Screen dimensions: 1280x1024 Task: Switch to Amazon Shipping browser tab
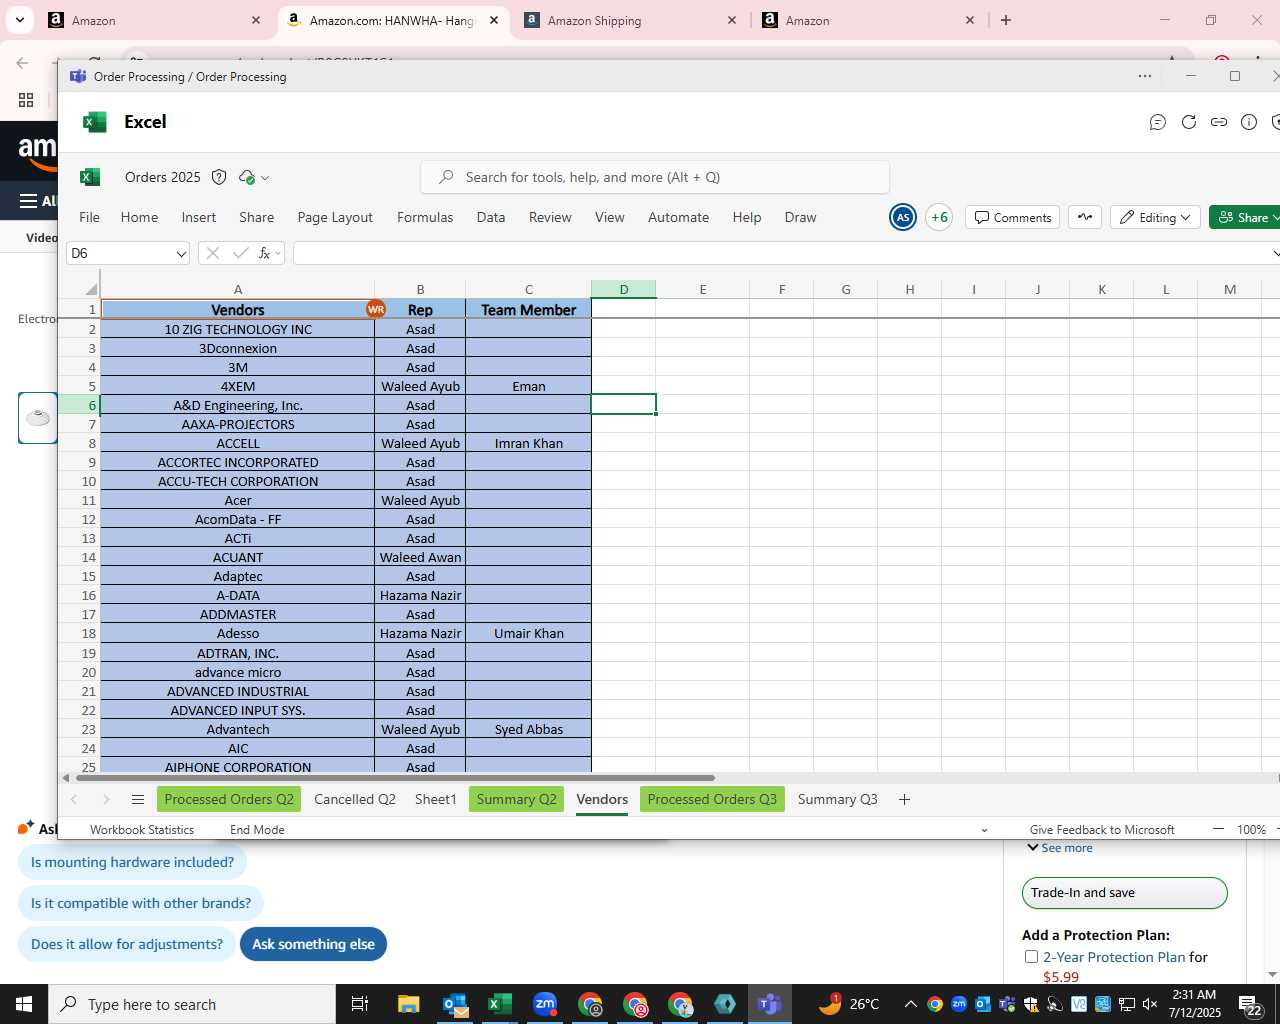632,20
